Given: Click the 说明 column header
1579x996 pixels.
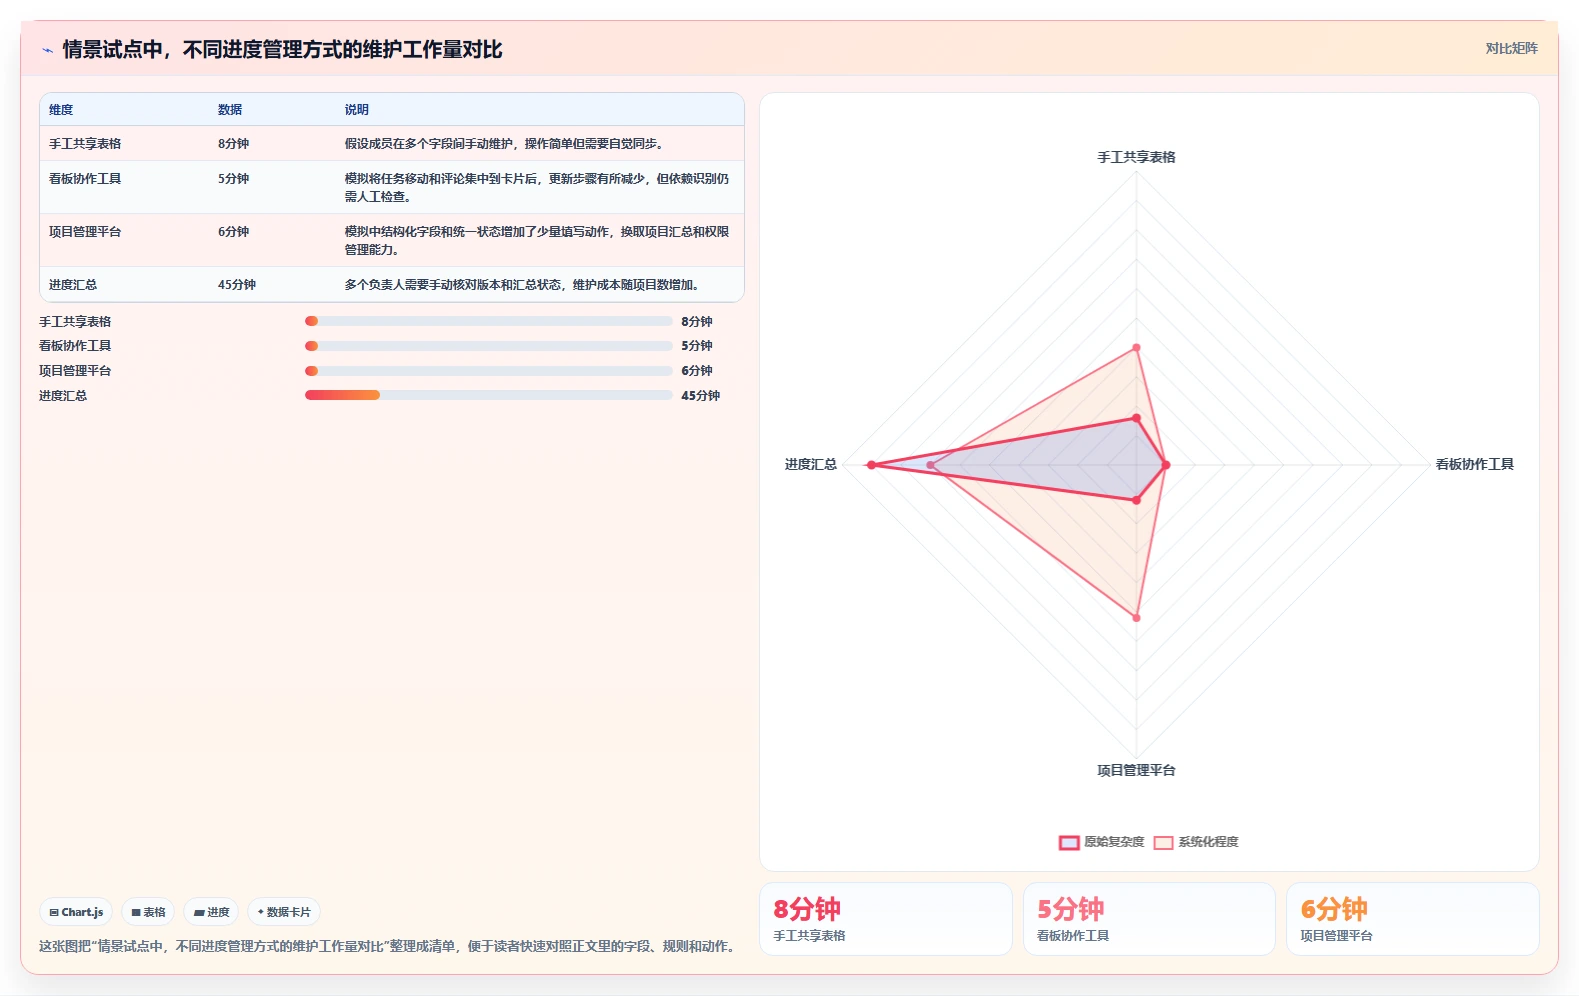Looking at the screenshot, I should 357,110.
